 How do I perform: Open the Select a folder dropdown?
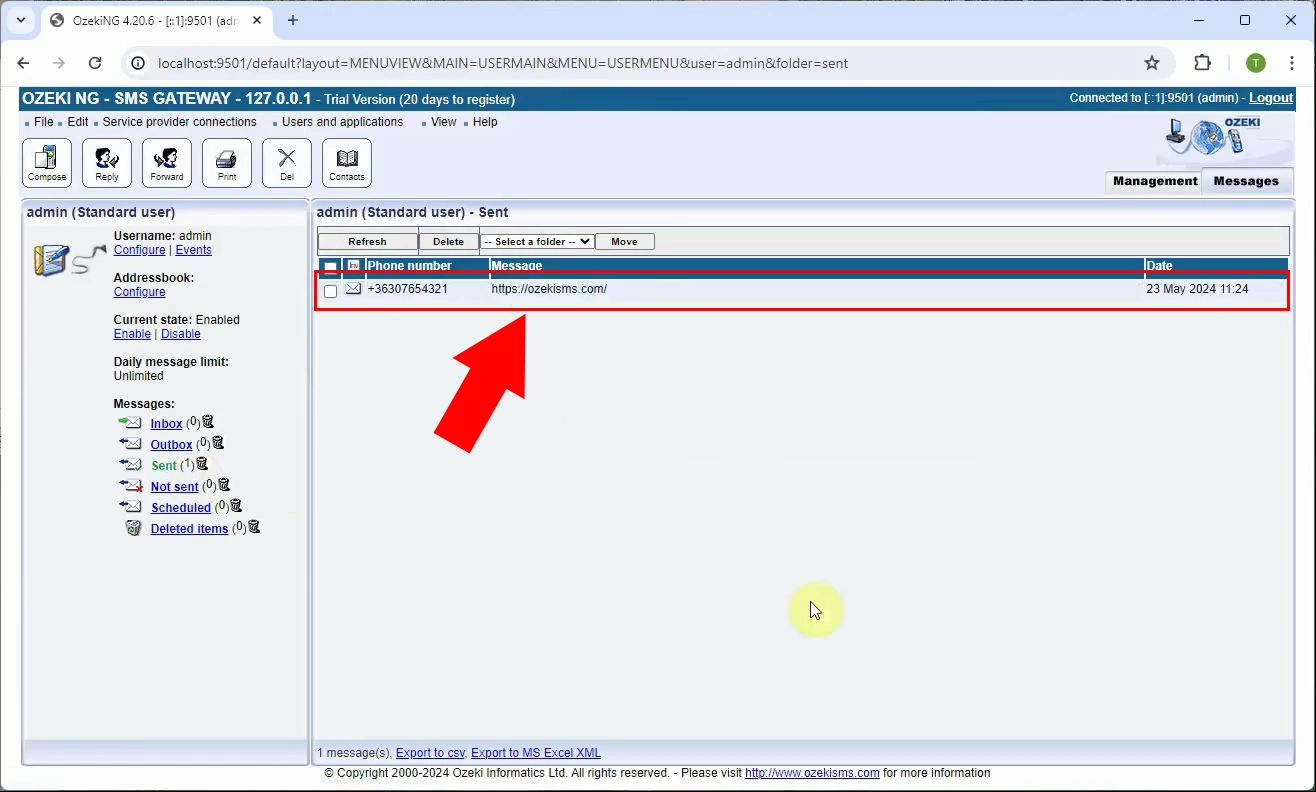pos(537,241)
